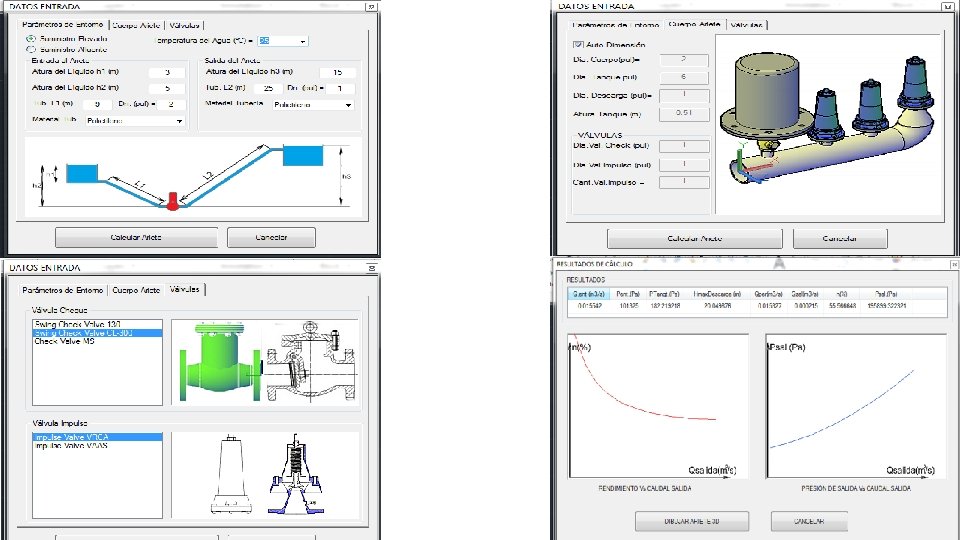Click the Dia. Val. Impulso (pul) field
This screenshot has height=540, width=960.
coord(684,165)
